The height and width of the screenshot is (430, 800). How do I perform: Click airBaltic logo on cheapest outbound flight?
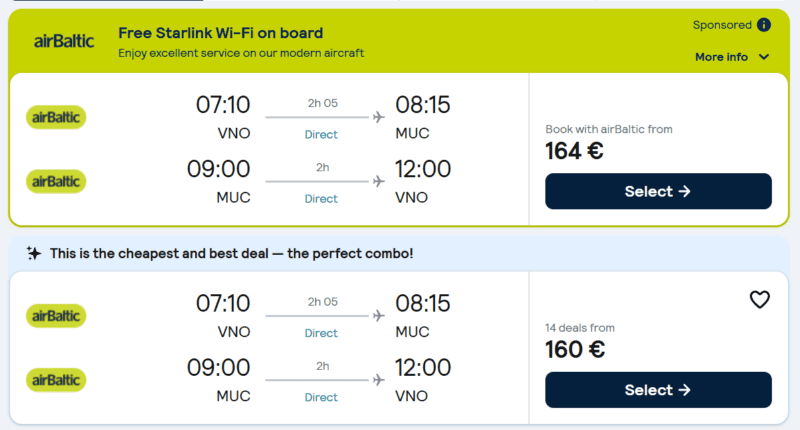click(x=56, y=316)
